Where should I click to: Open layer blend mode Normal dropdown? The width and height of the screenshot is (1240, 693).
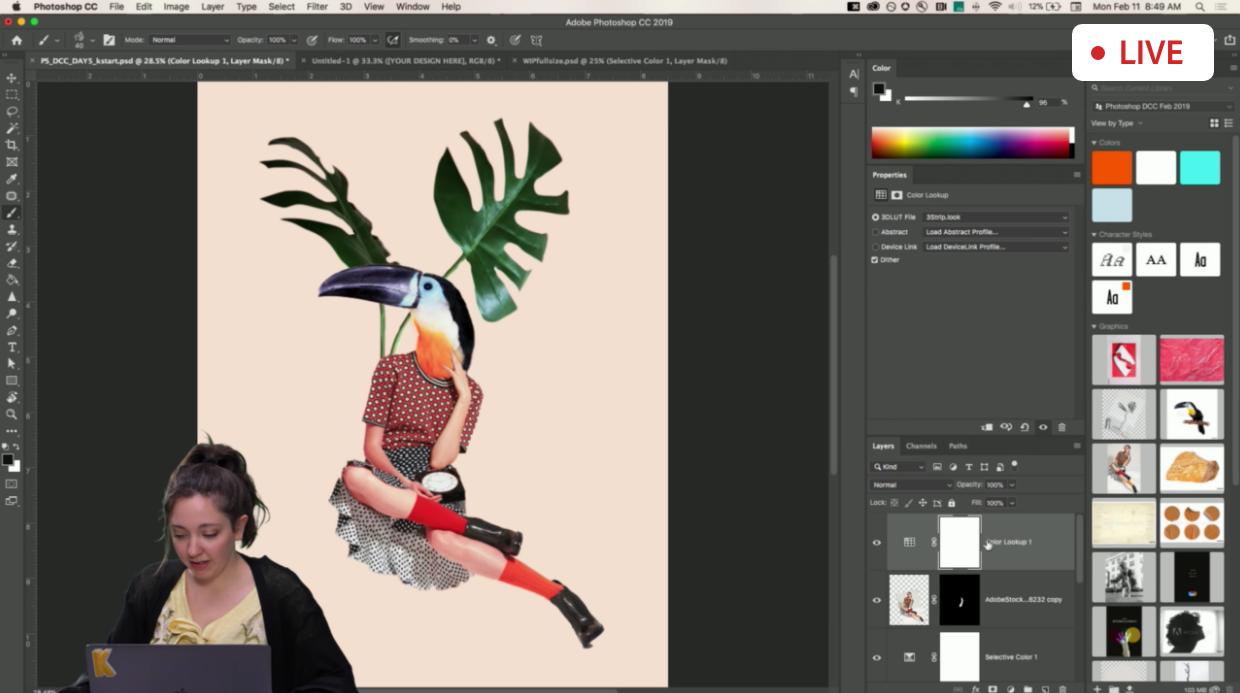click(x=912, y=485)
